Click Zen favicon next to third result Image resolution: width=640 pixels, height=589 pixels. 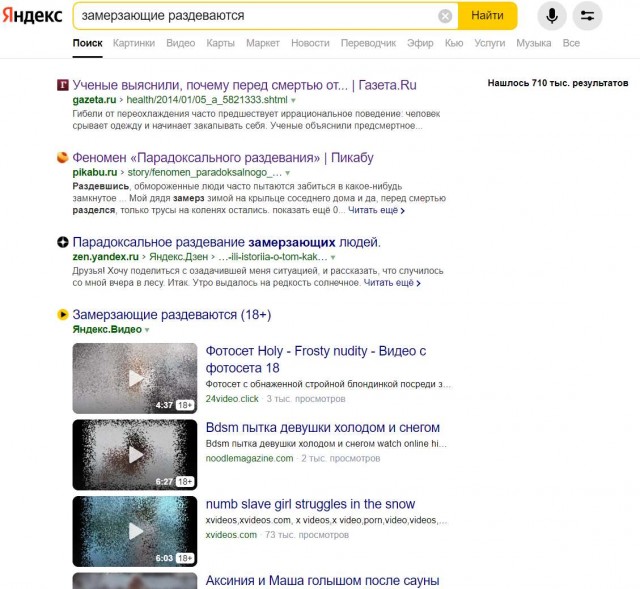62,242
